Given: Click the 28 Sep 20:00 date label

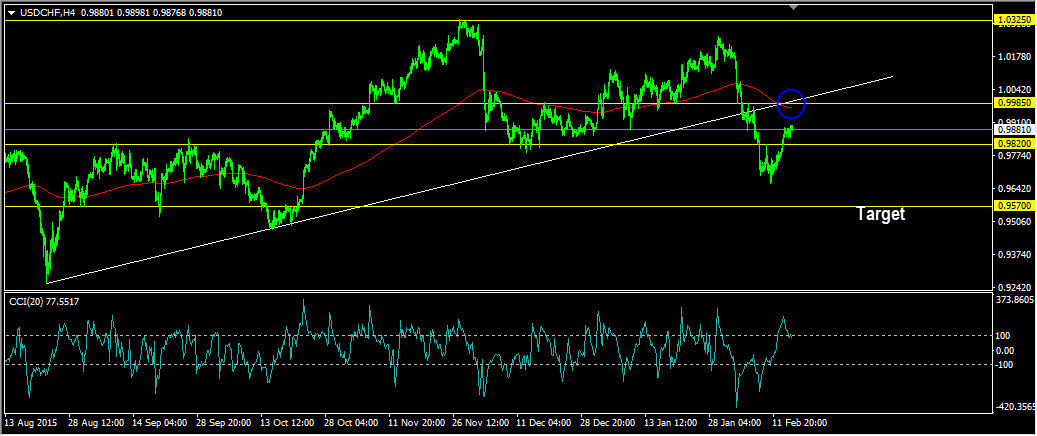Looking at the screenshot, I should coord(225,422).
